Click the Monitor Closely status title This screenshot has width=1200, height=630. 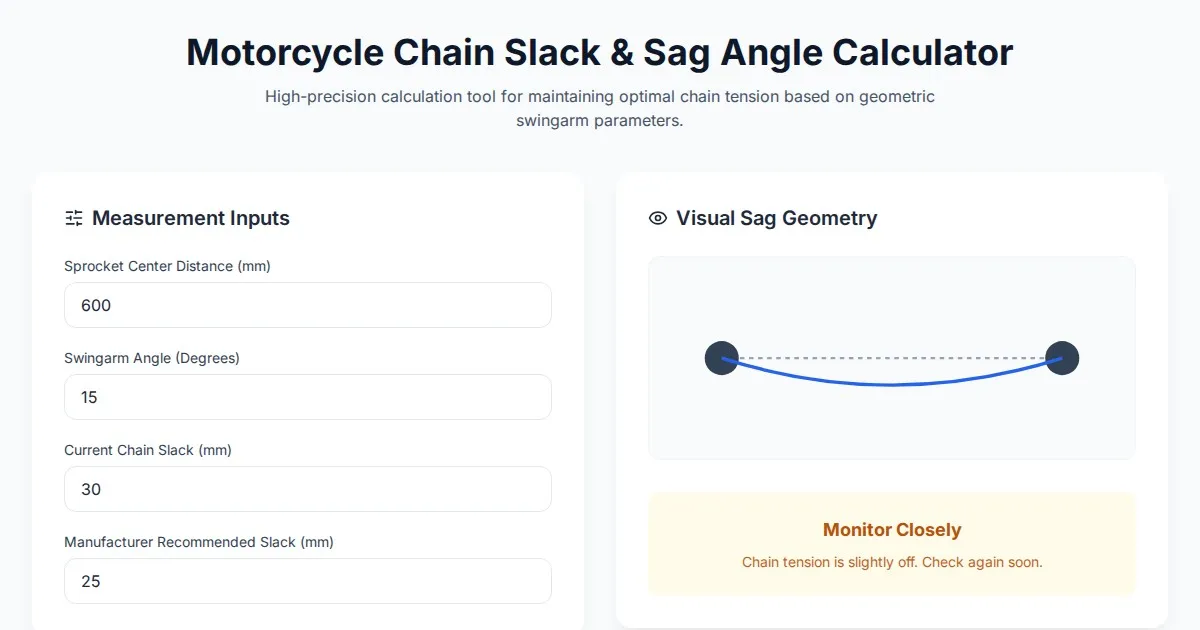[892, 530]
